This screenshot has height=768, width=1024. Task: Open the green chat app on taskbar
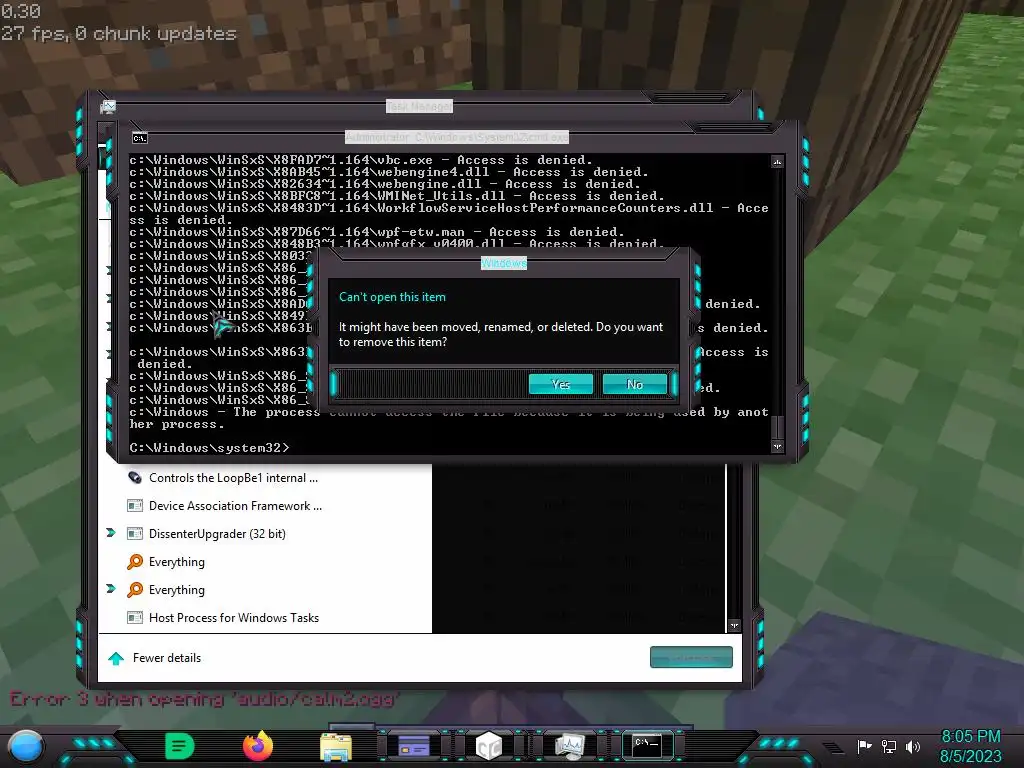(x=180, y=746)
